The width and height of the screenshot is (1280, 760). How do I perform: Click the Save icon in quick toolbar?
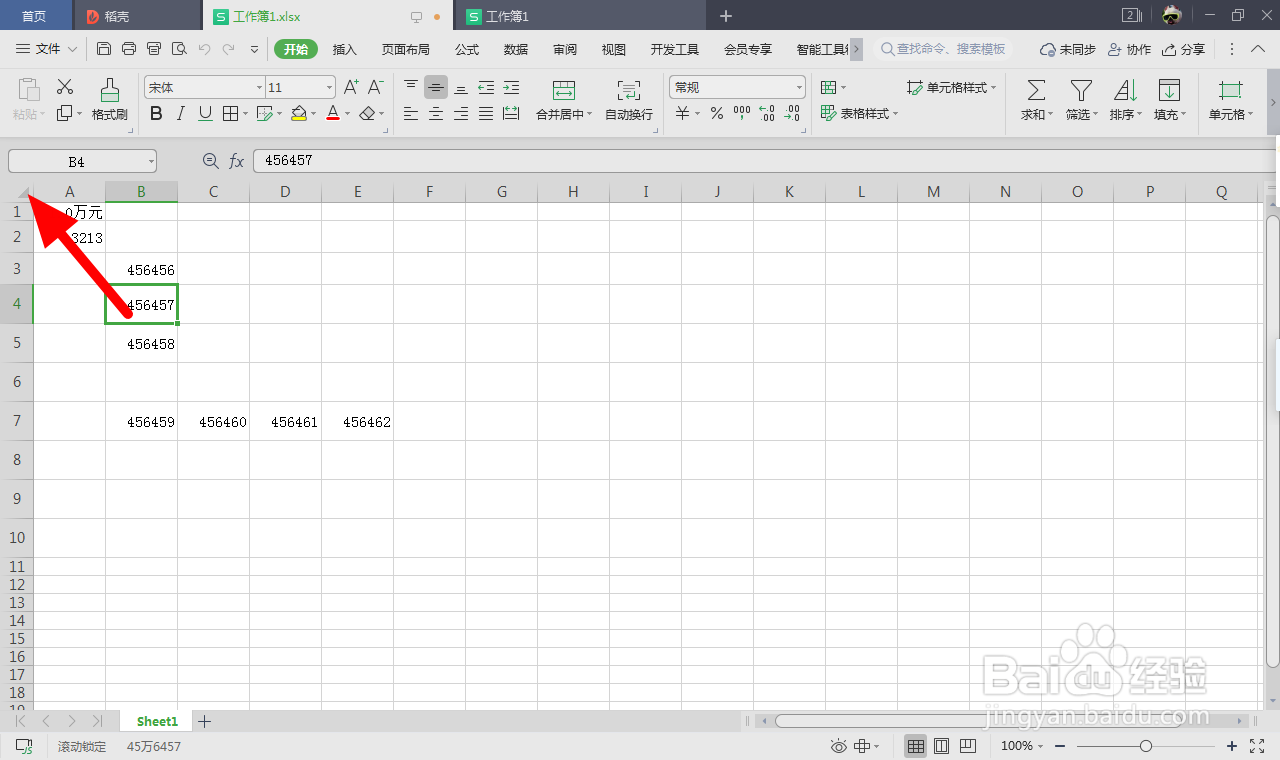(x=104, y=49)
